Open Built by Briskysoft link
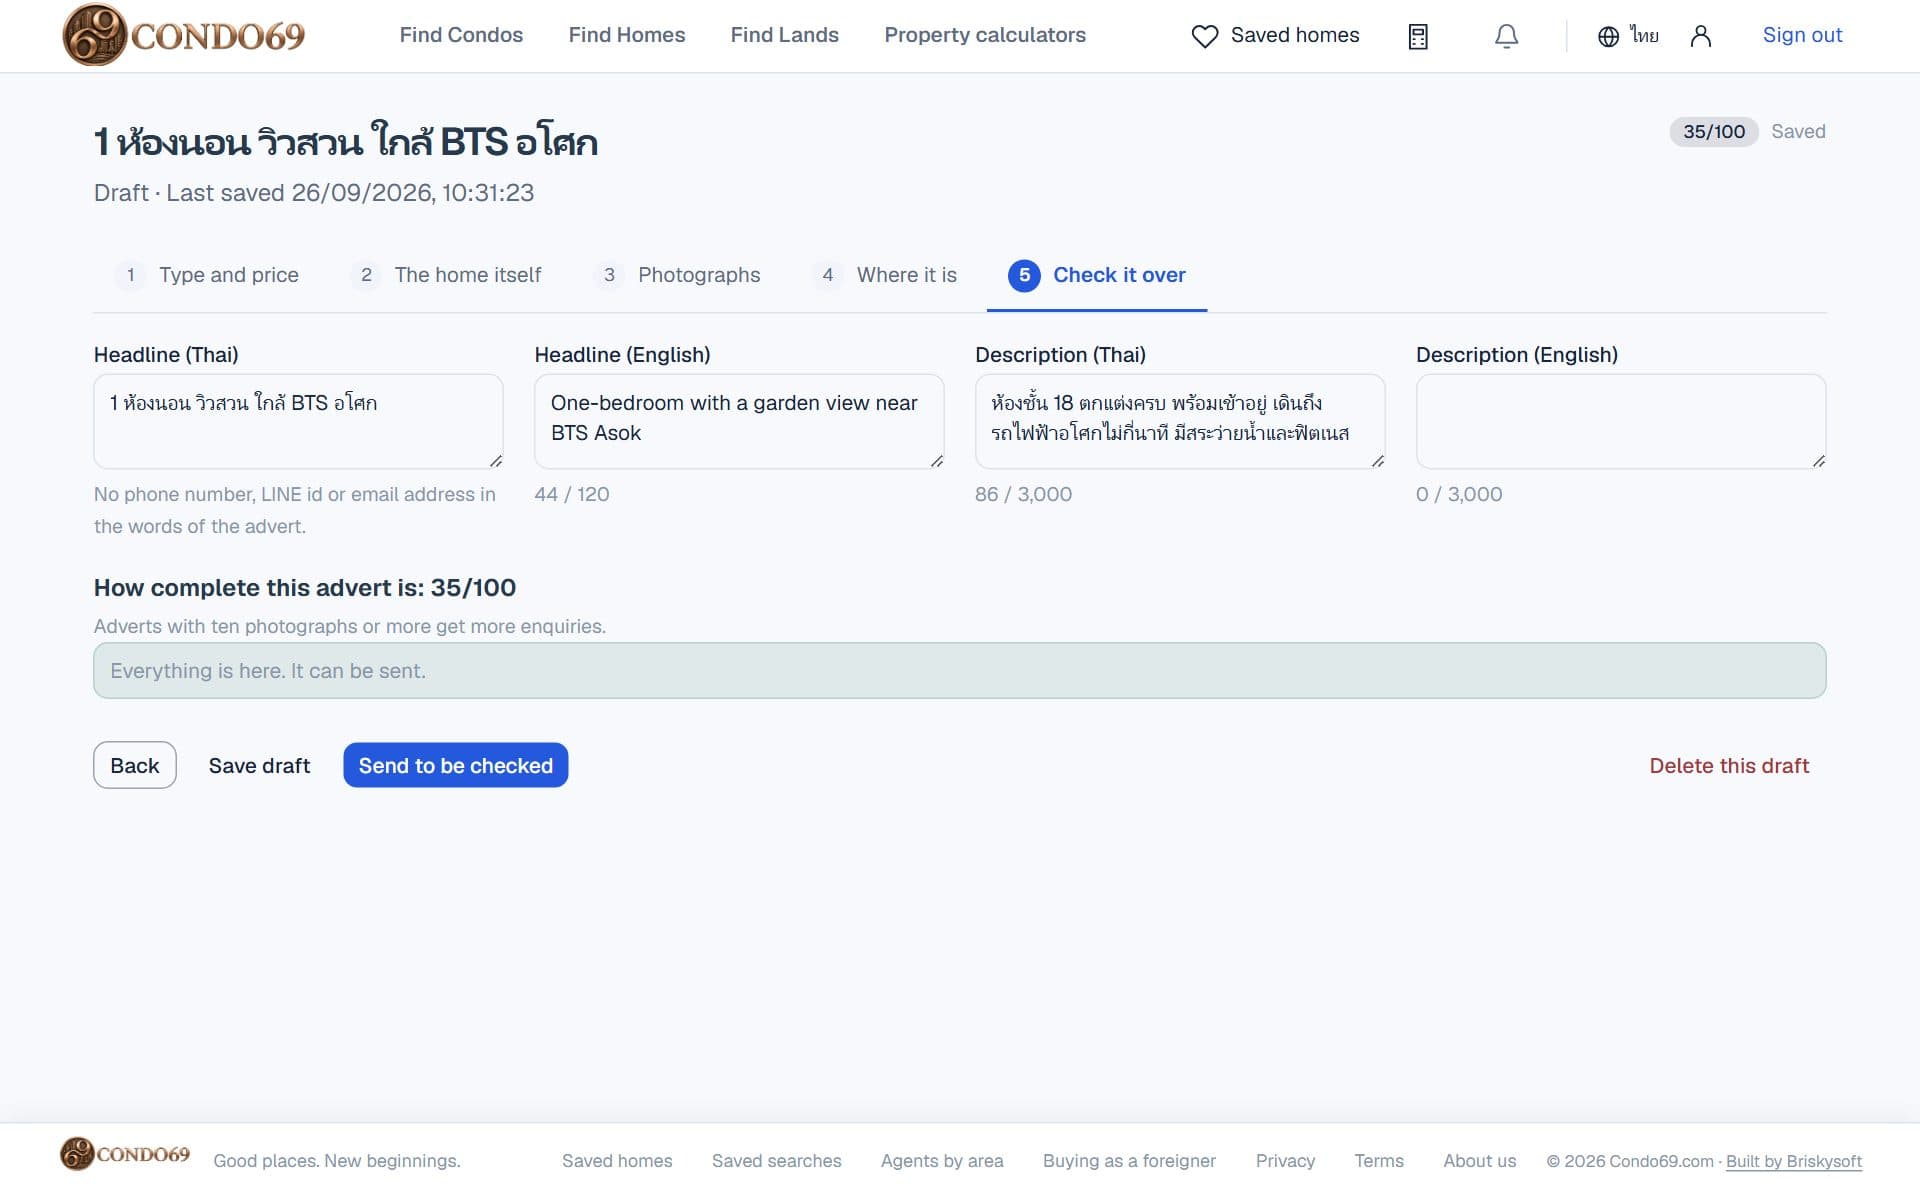 (1794, 1161)
